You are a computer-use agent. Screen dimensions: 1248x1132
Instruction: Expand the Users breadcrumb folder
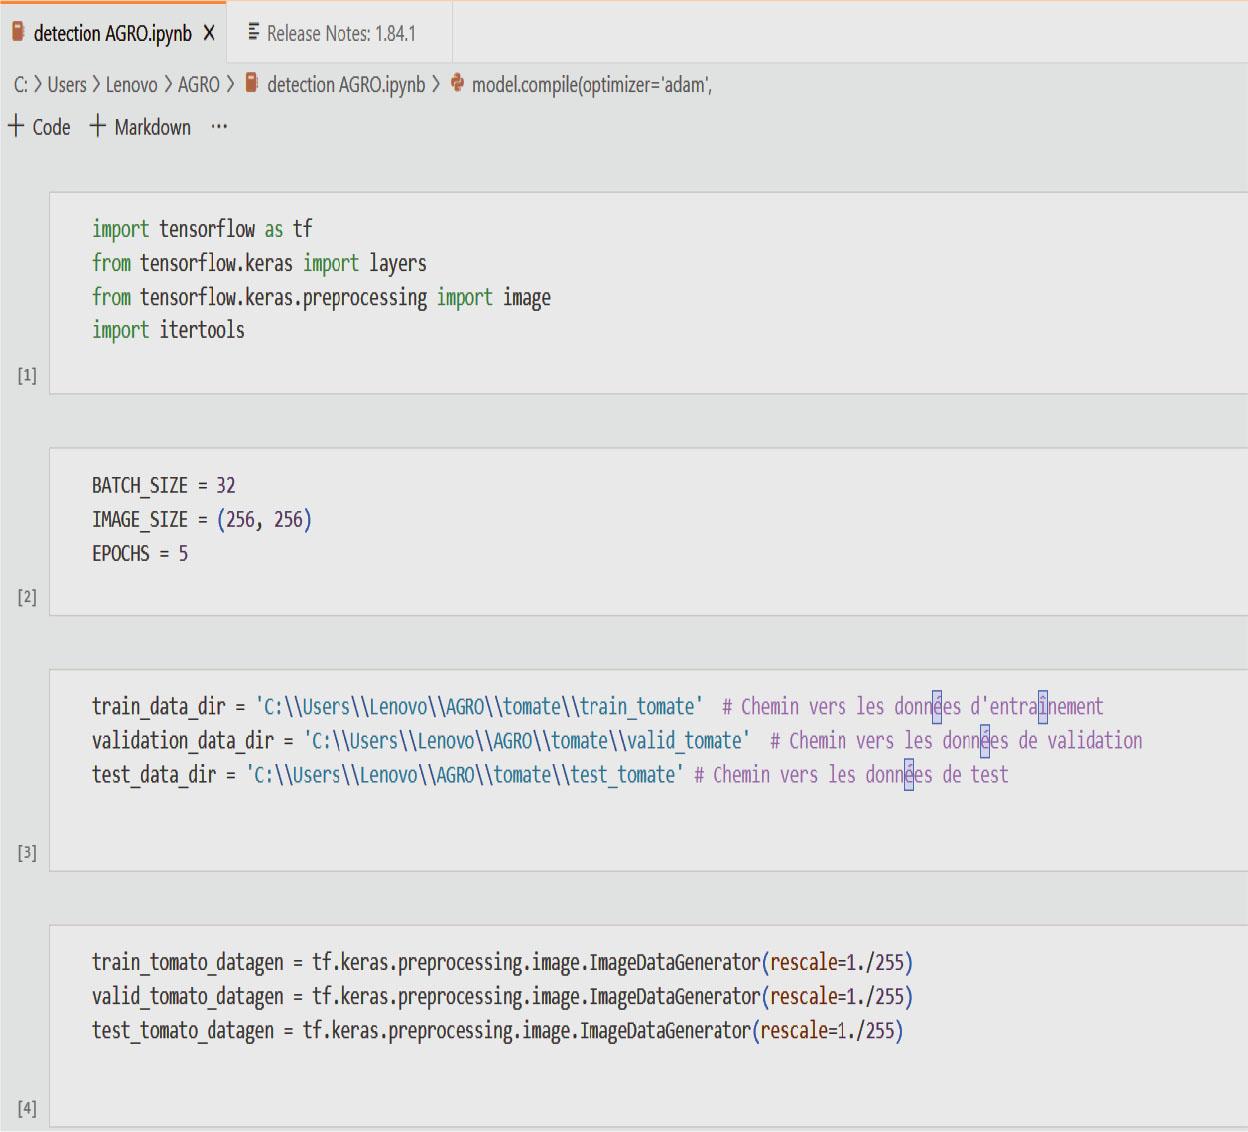[67, 85]
